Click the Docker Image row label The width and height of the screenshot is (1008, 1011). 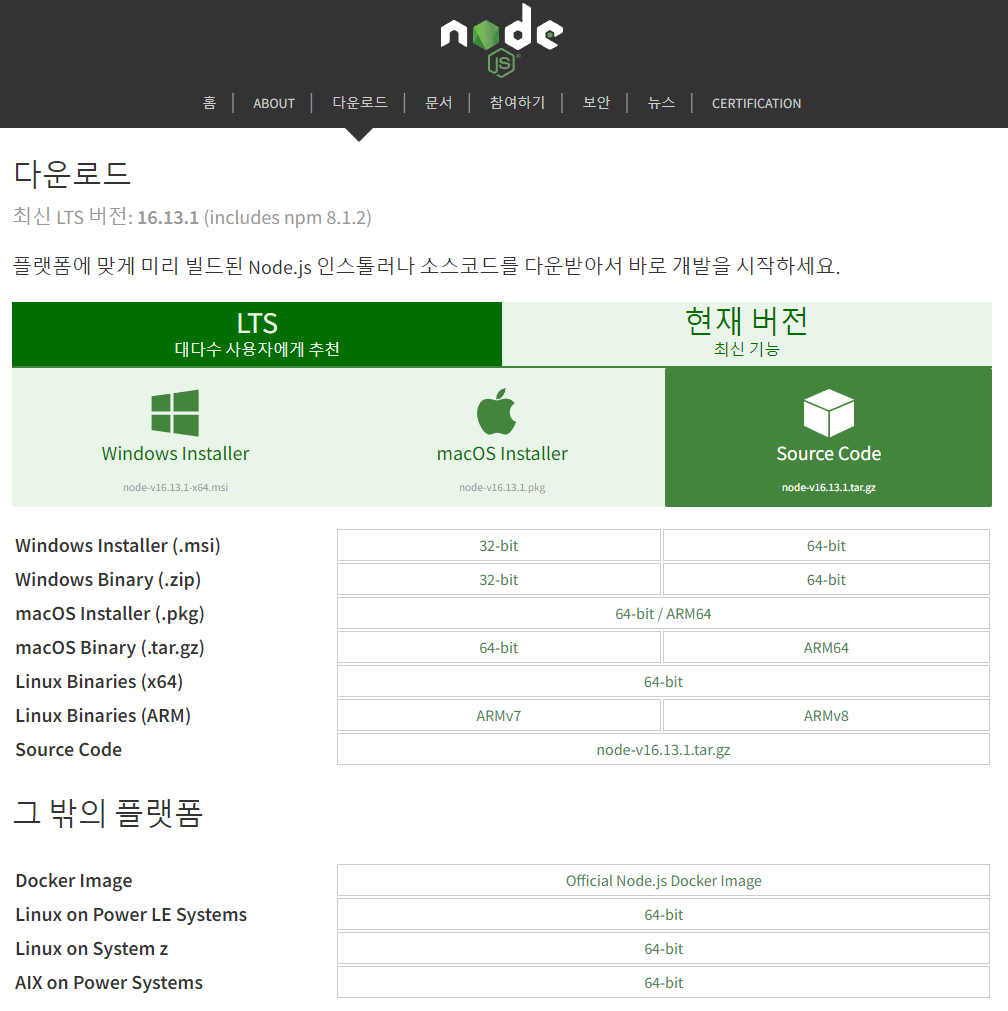(74, 881)
